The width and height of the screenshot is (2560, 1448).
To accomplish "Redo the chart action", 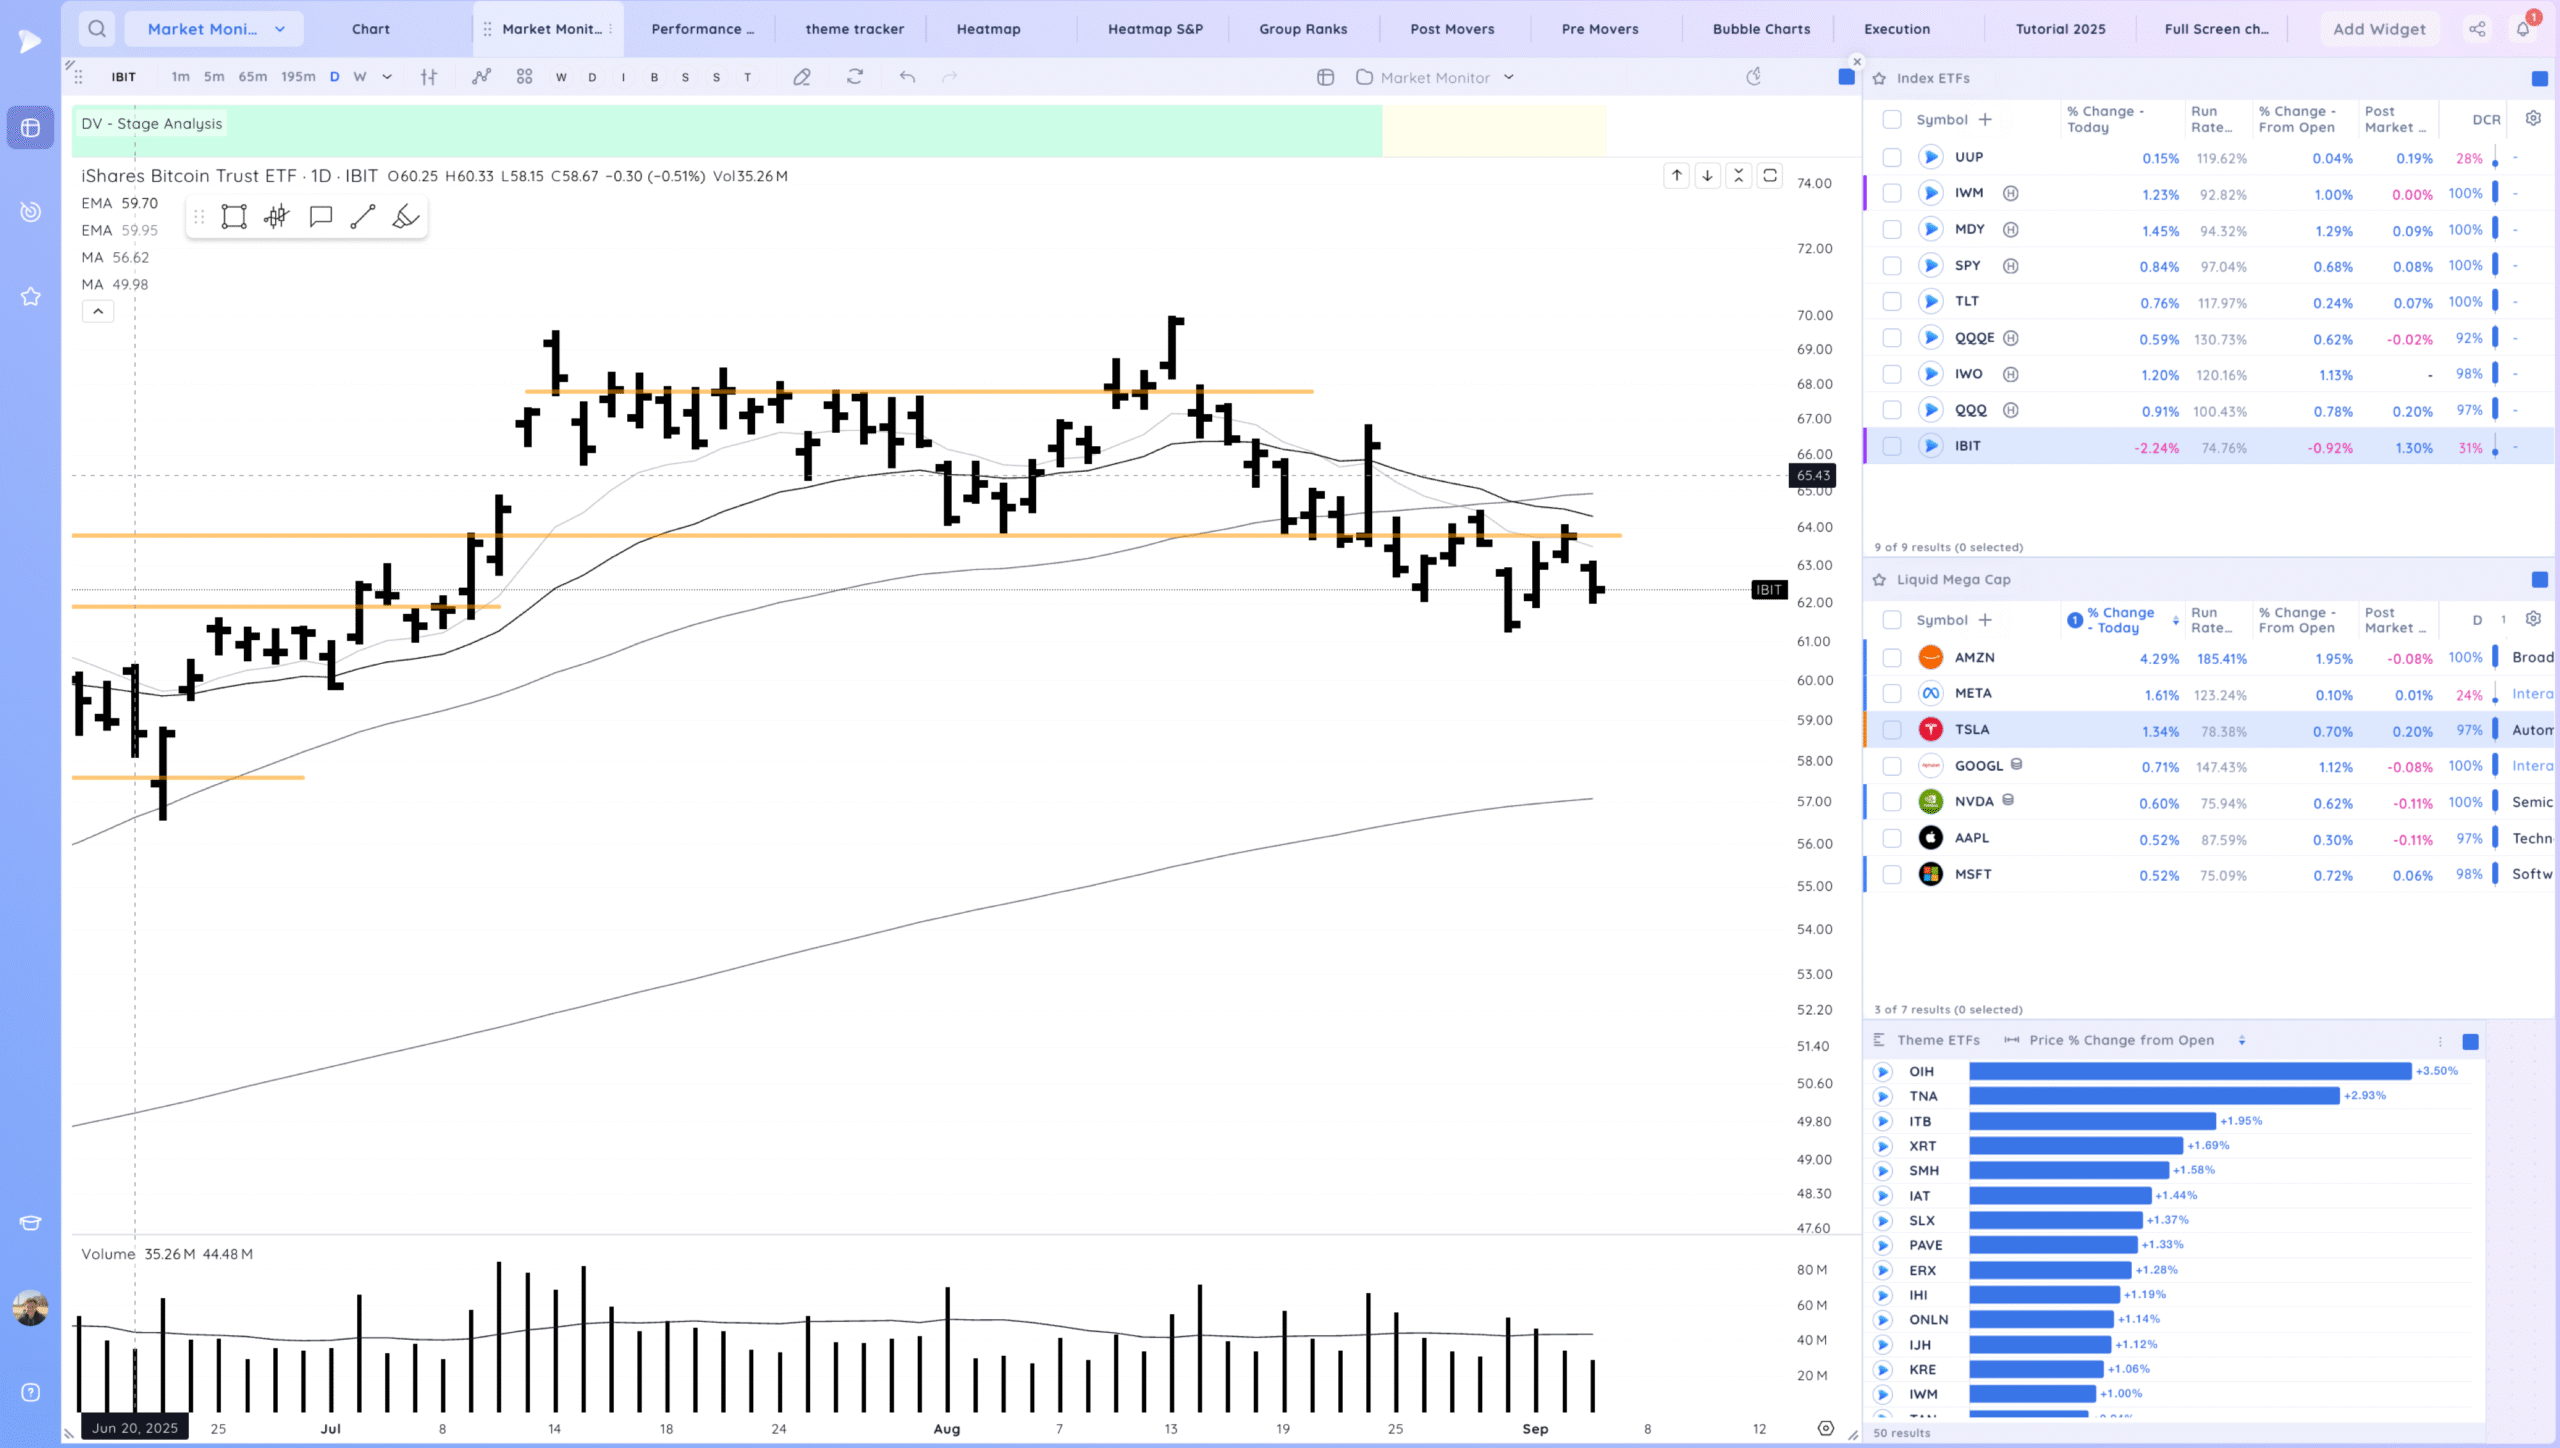I will pyautogui.click(x=950, y=77).
